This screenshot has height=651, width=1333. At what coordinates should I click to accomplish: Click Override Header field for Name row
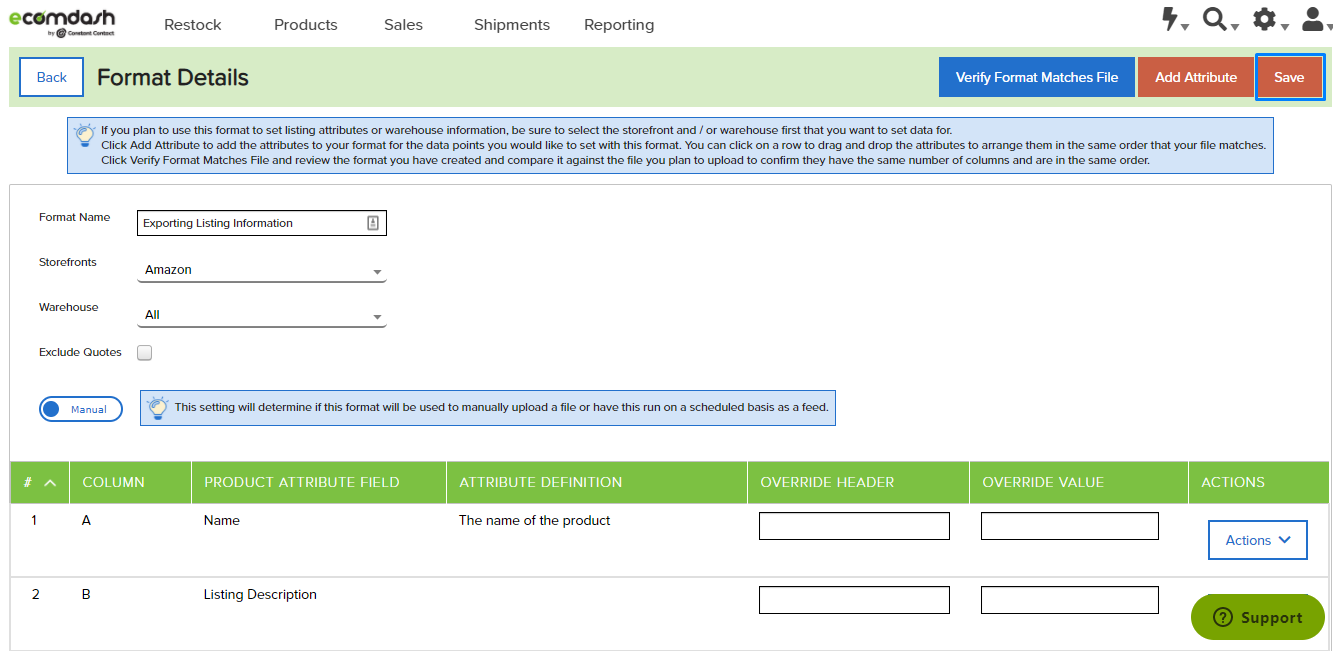(x=854, y=526)
